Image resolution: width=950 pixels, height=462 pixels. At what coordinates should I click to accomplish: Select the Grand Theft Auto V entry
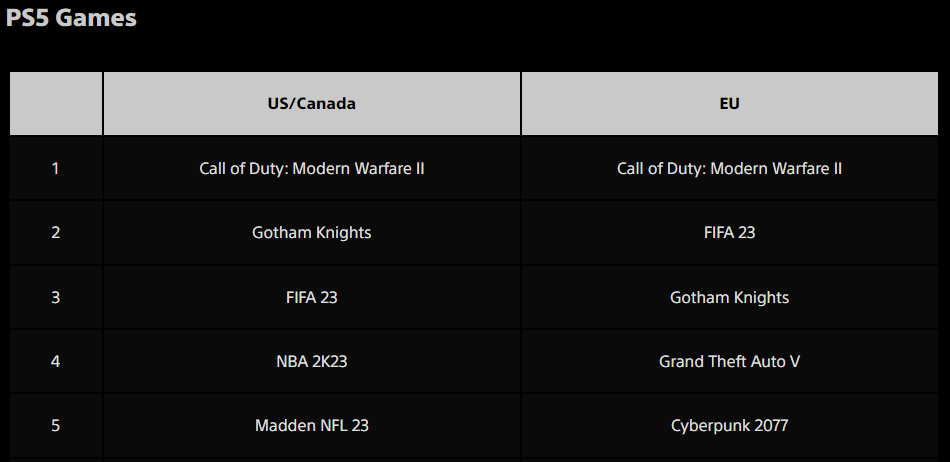pyautogui.click(x=729, y=361)
